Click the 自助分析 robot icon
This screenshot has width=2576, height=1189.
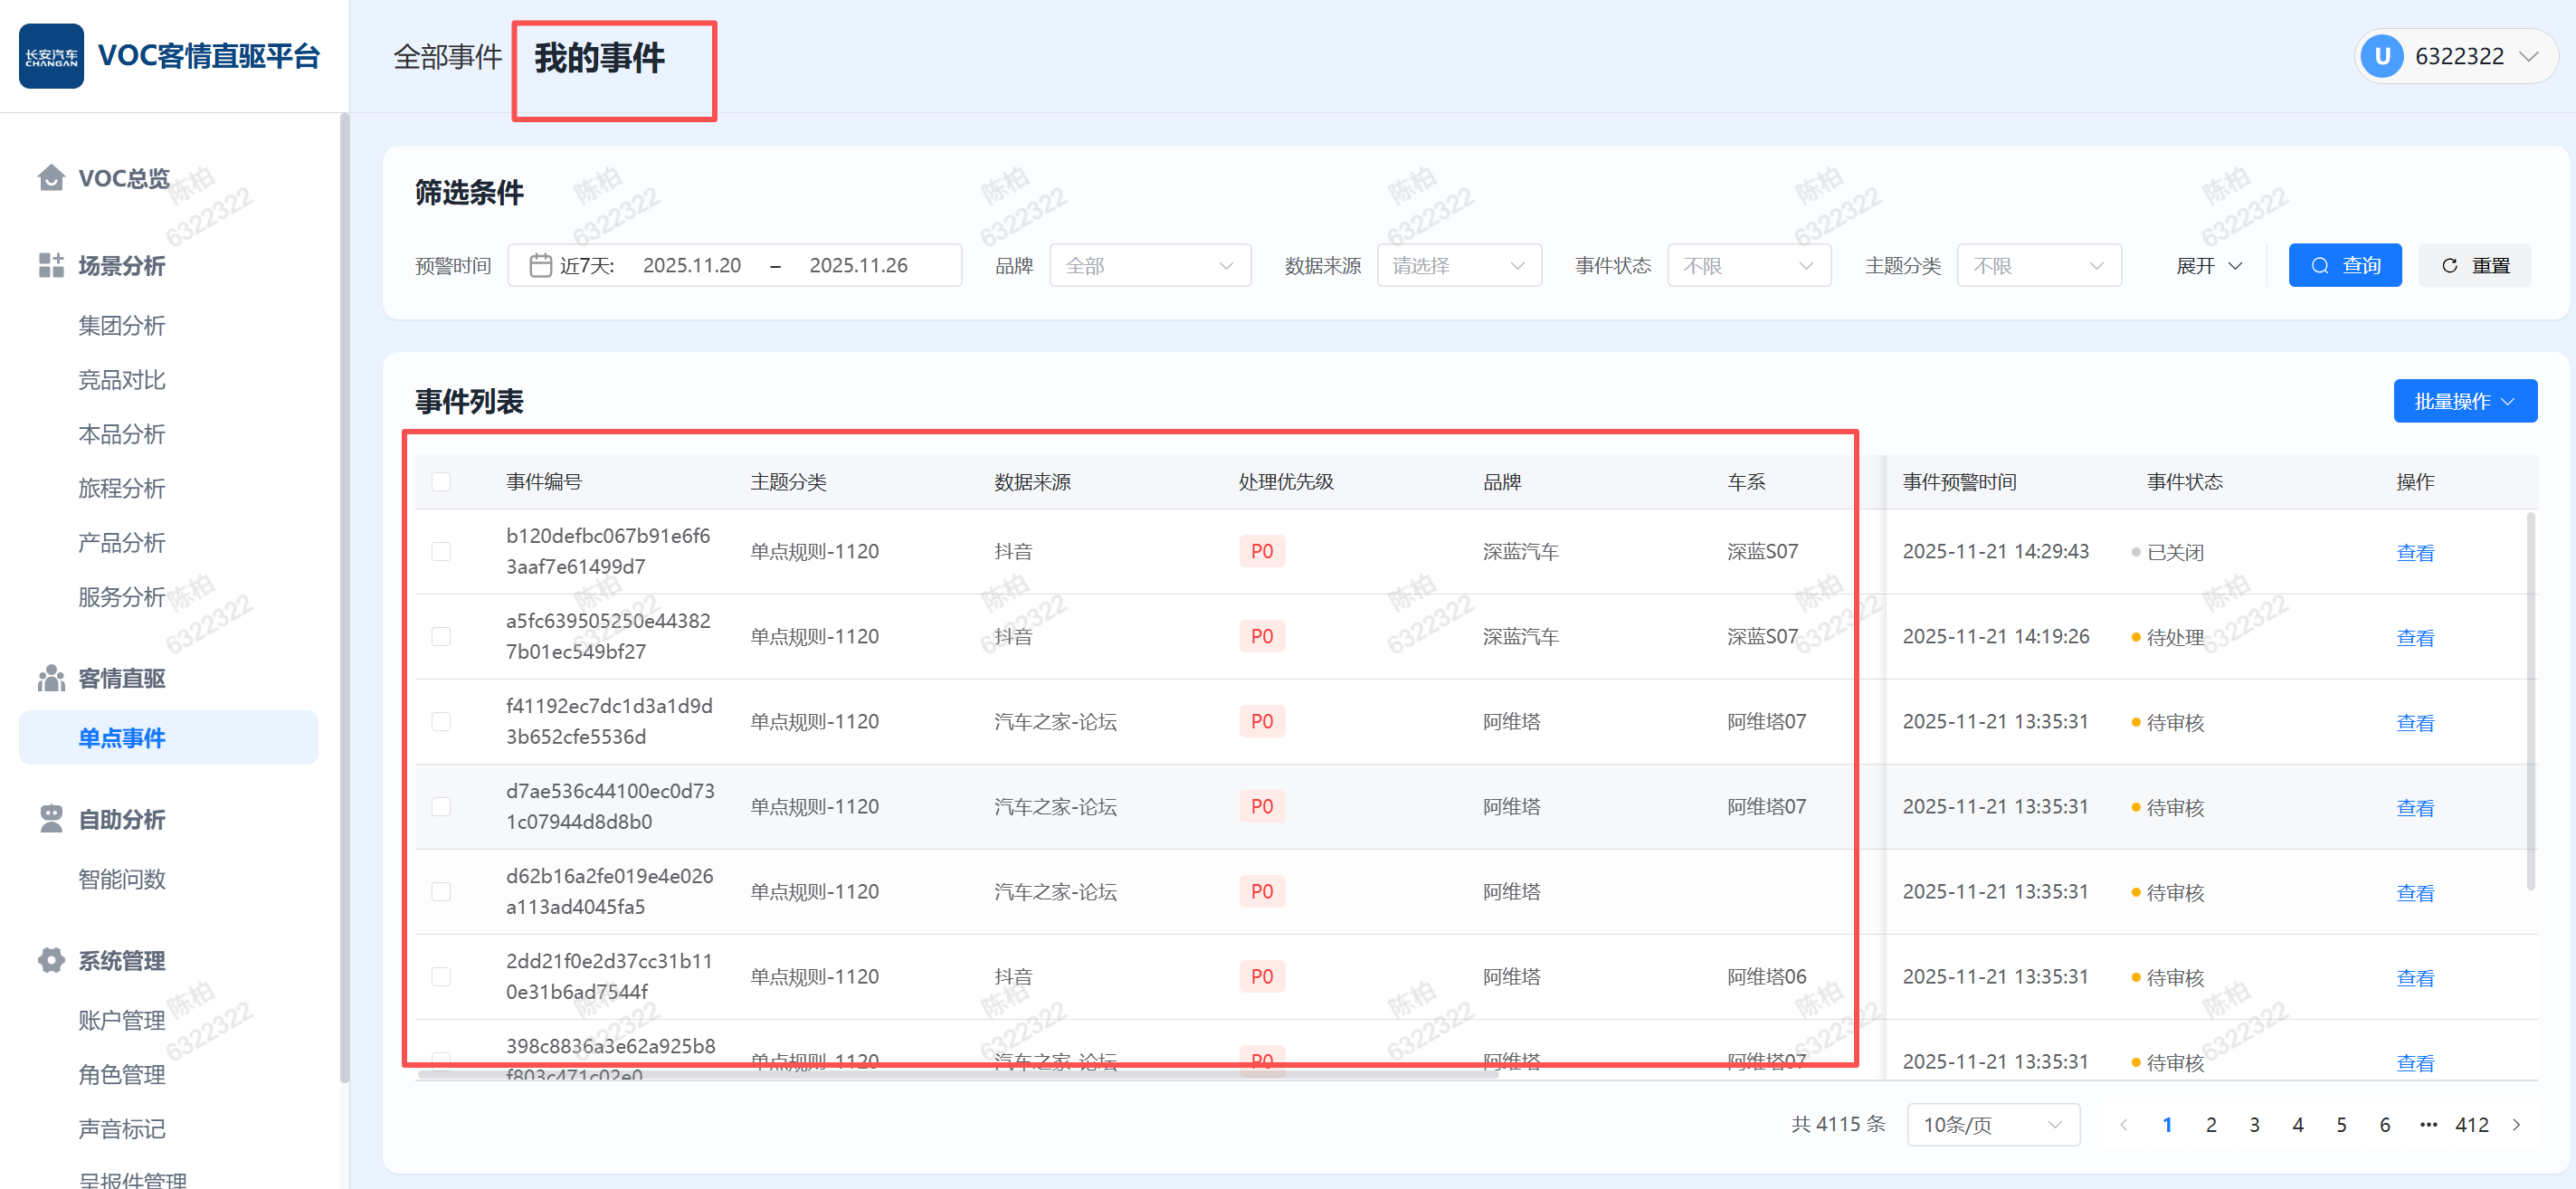[x=51, y=819]
